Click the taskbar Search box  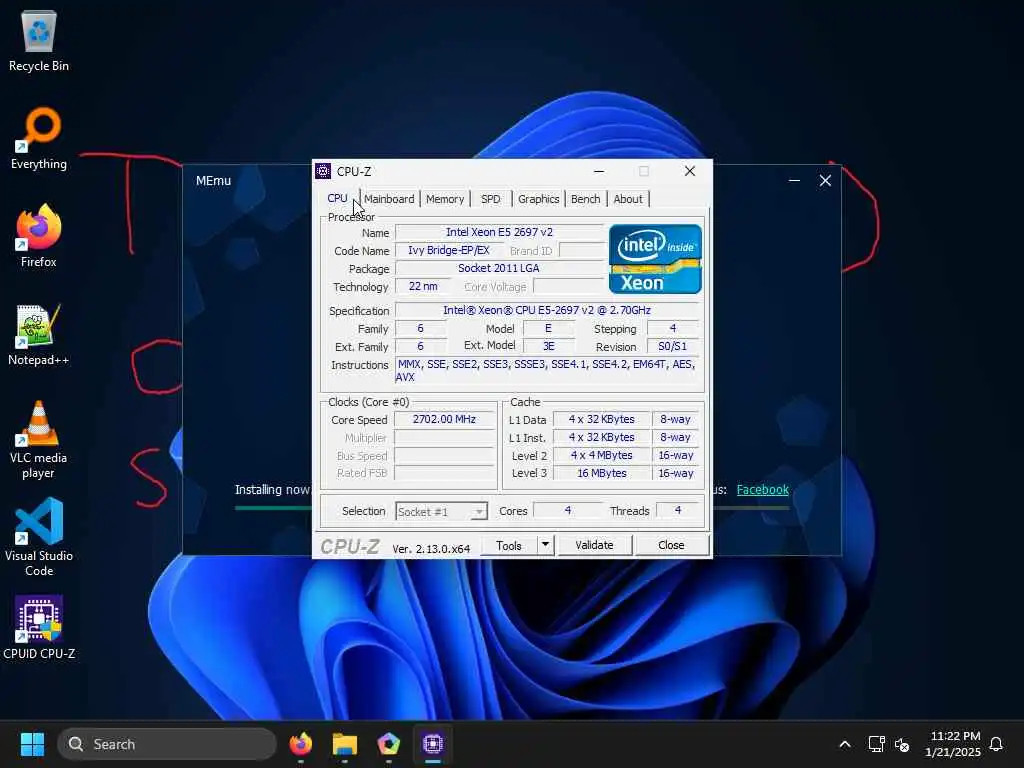[x=167, y=744]
